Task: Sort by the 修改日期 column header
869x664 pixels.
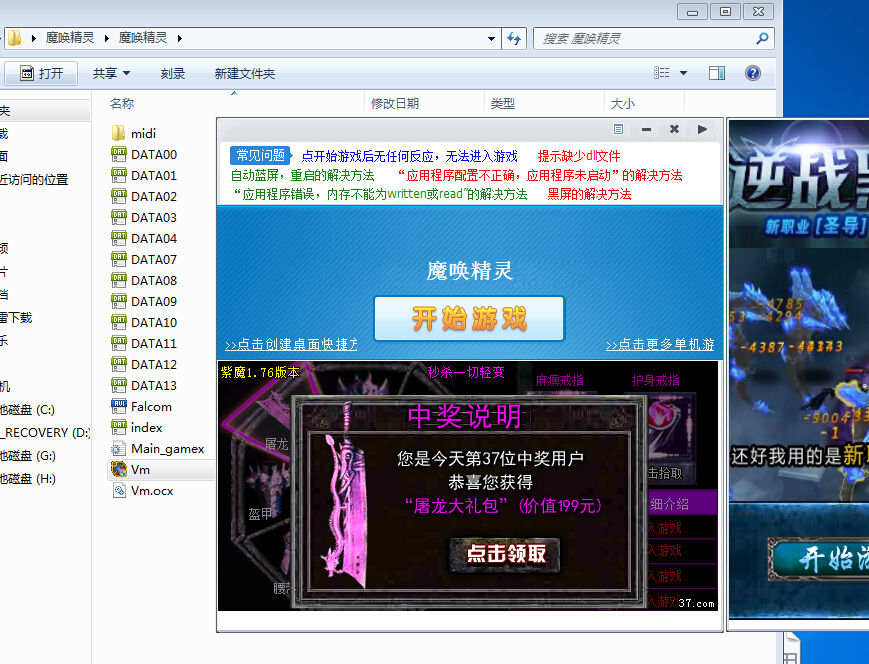Action: pyautogui.click(x=395, y=104)
